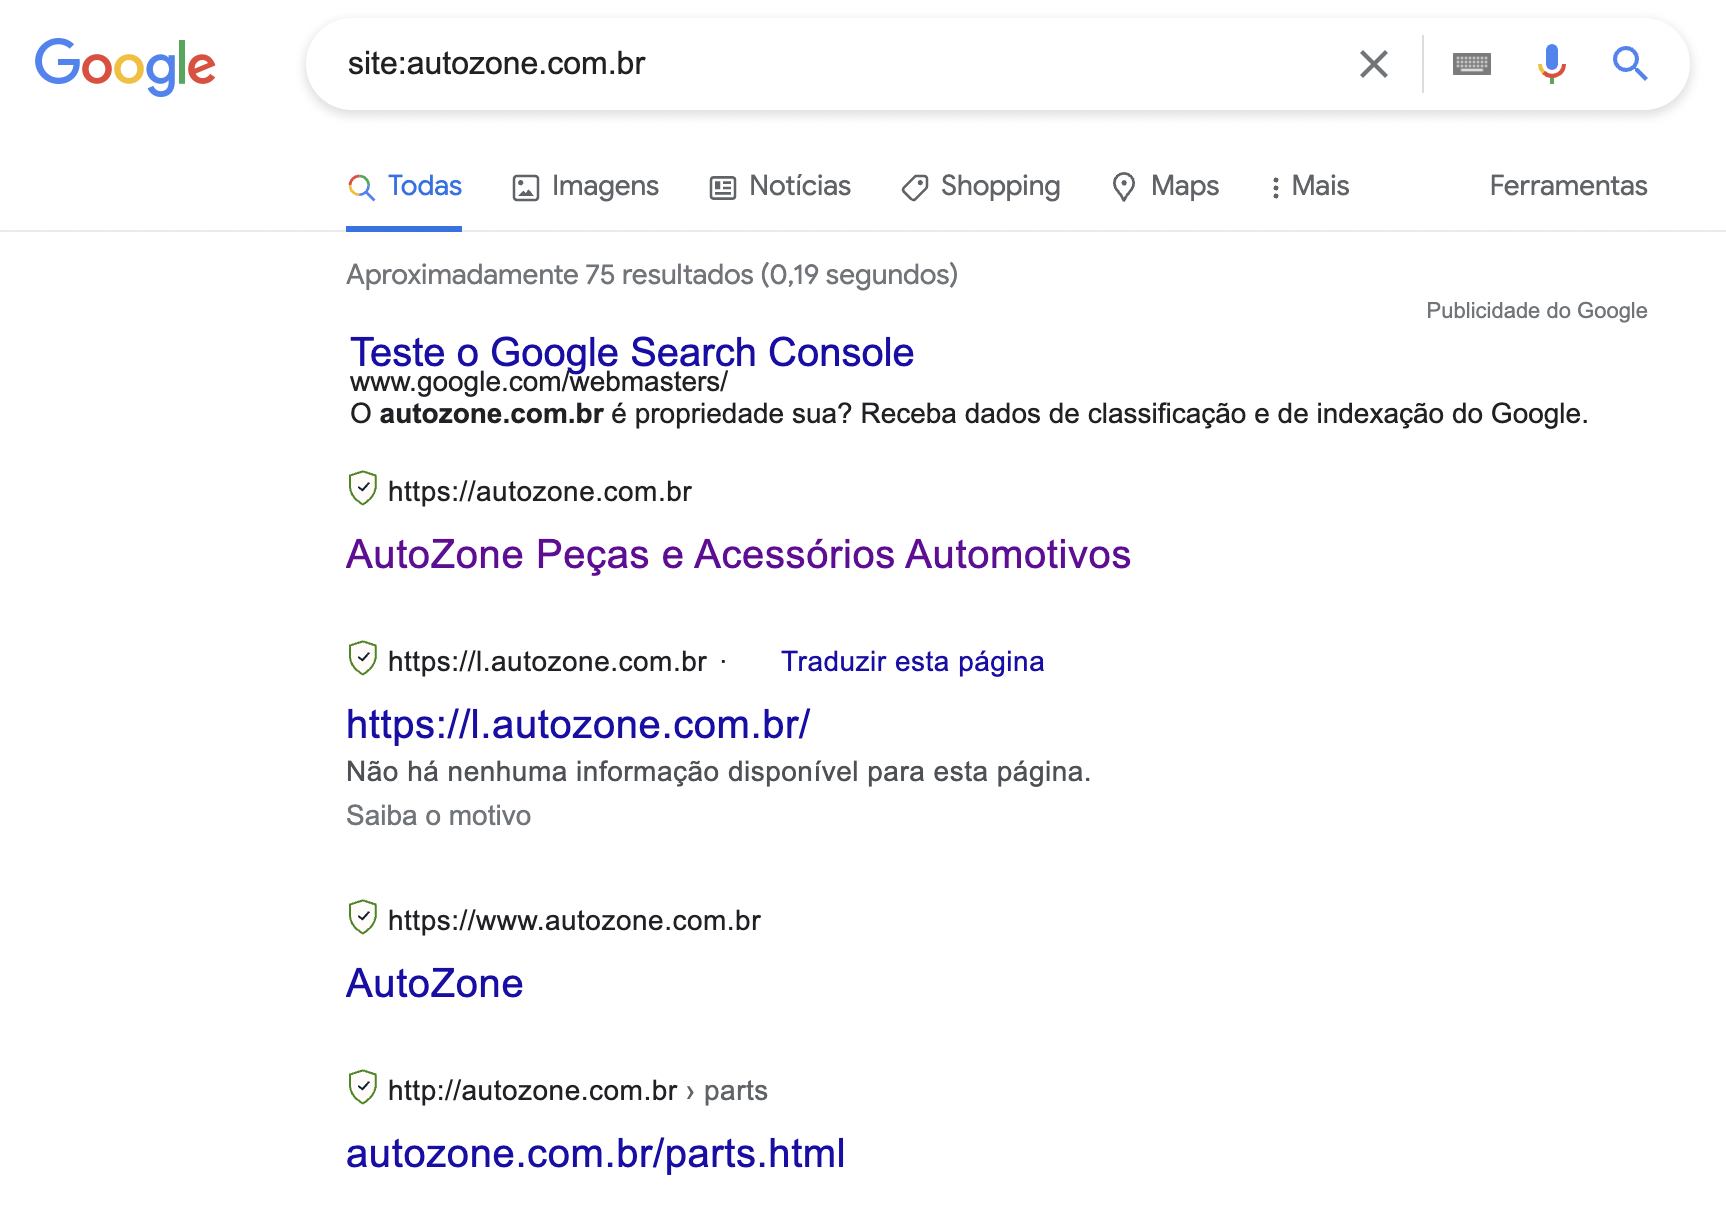Switch to the Imagens tab
Image resolution: width=1726 pixels, height=1222 pixels.
coord(585,186)
